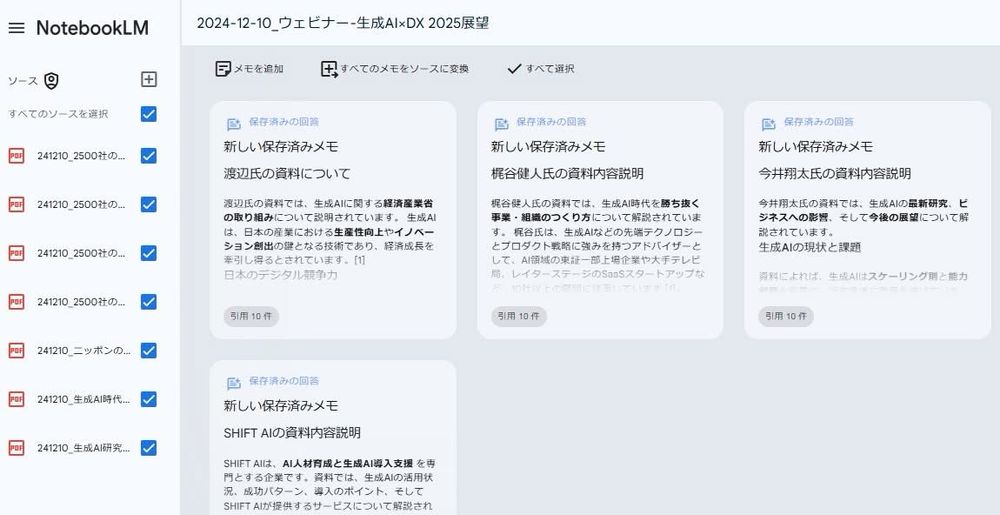Click the 保存済みの回答 icon on the 梶谷健人氏 card
Viewport: 1000px width, 515px height.
[x=501, y=124]
